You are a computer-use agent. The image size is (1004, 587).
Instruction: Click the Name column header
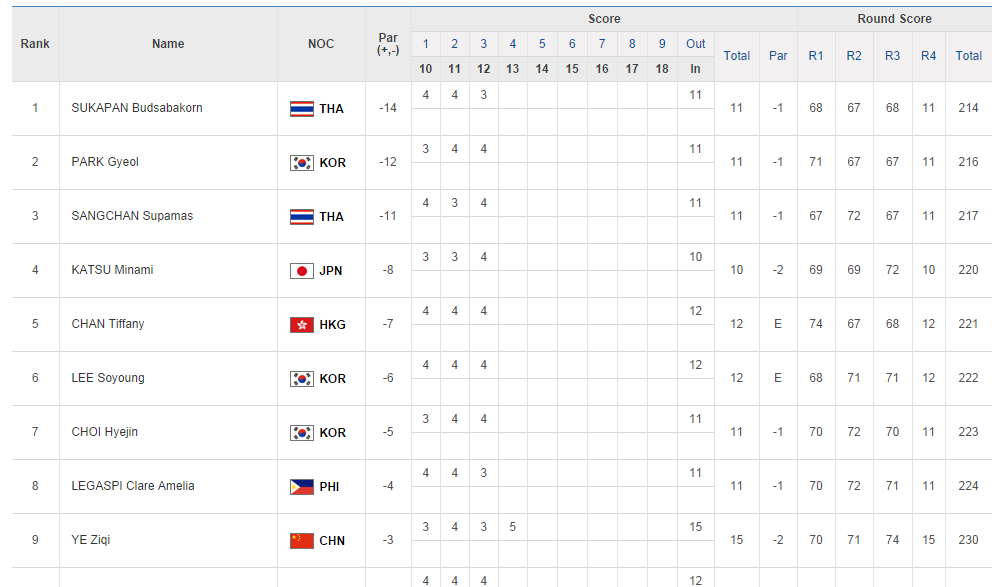(x=168, y=44)
